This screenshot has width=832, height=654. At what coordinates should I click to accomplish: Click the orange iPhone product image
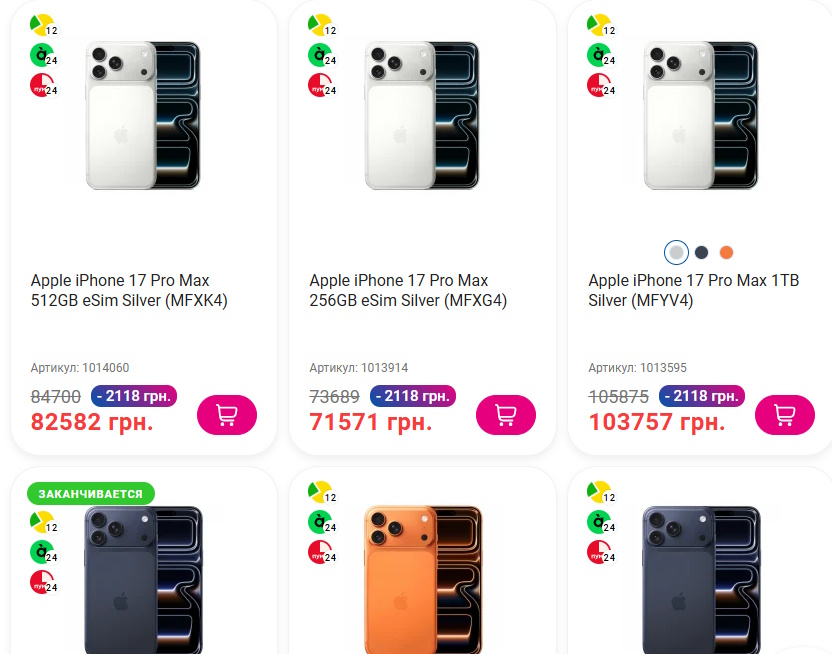[x=423, y=580]
